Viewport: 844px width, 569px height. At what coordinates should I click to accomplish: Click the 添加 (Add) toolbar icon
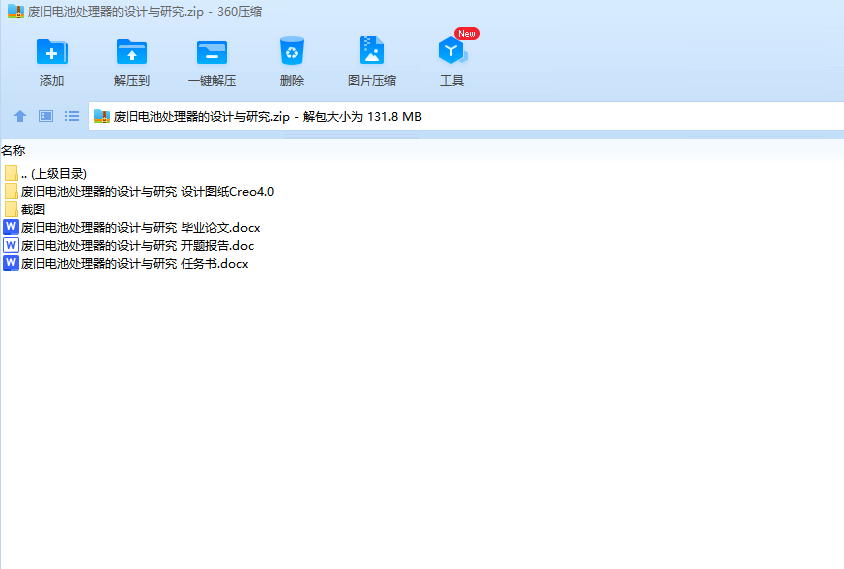click(52, 53)
